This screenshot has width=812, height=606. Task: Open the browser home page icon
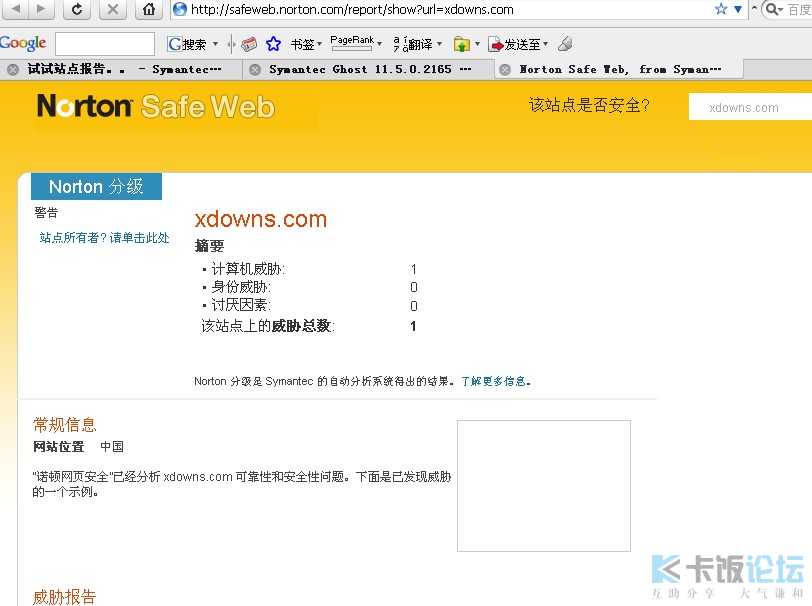pyautogui.click(x=149, y=9)
